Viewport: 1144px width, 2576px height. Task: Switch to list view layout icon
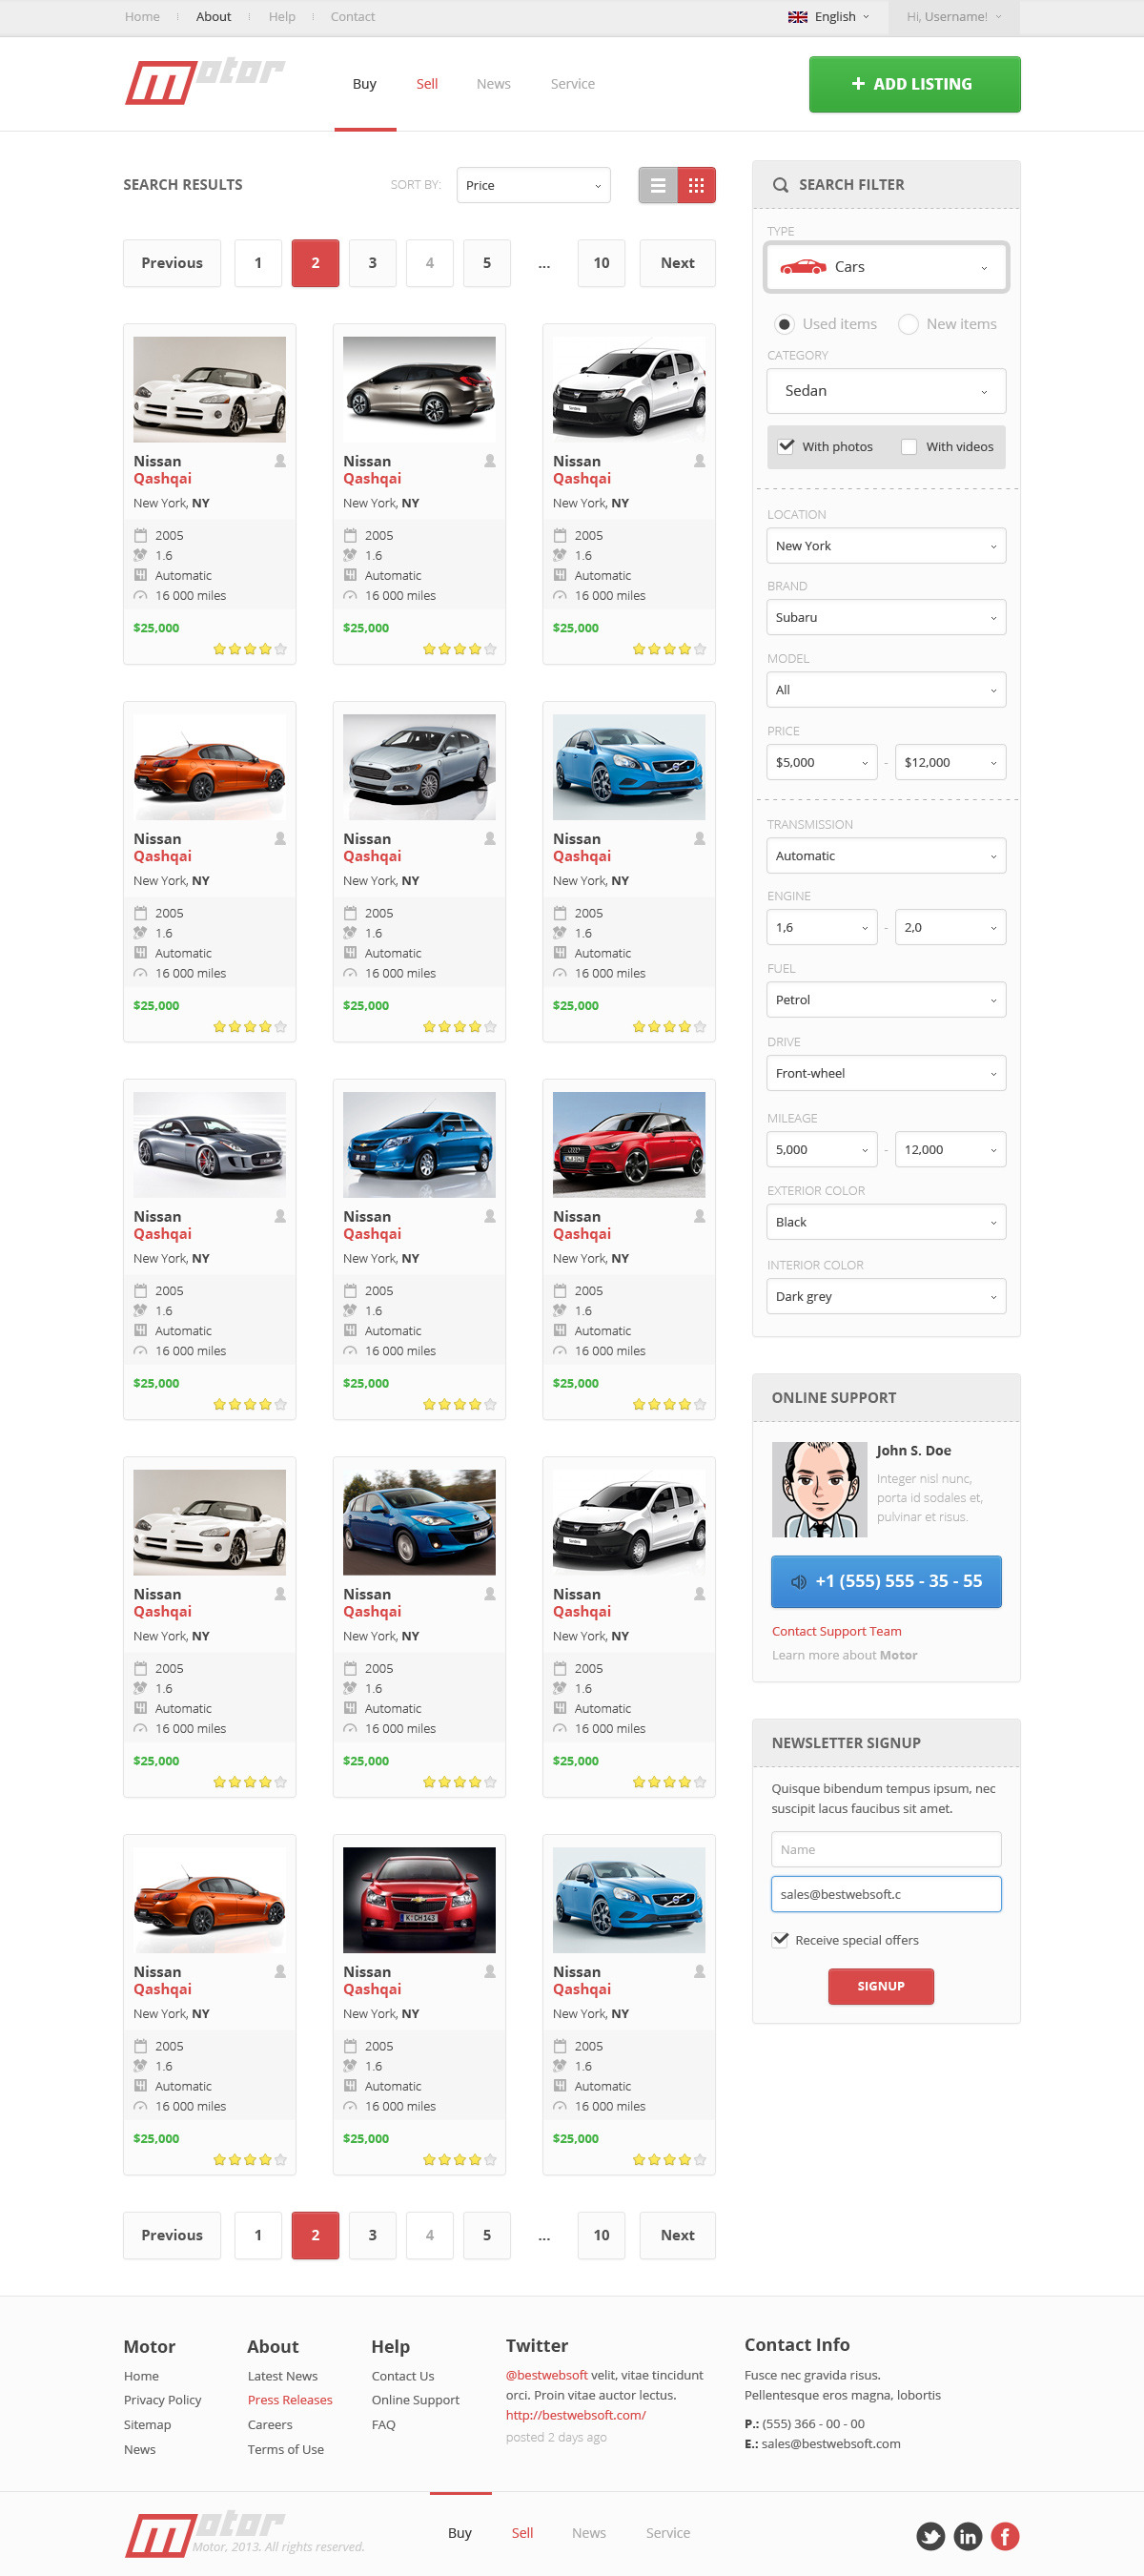click(x=658, y=185)
